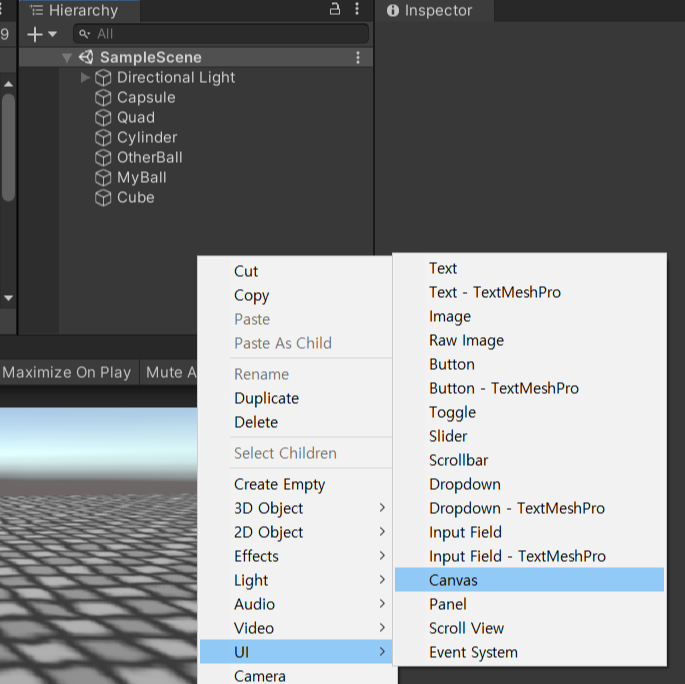685x684 pixels.
Task: Click the search magnifier icon in Hierarchy
Action: pos(84,34)
